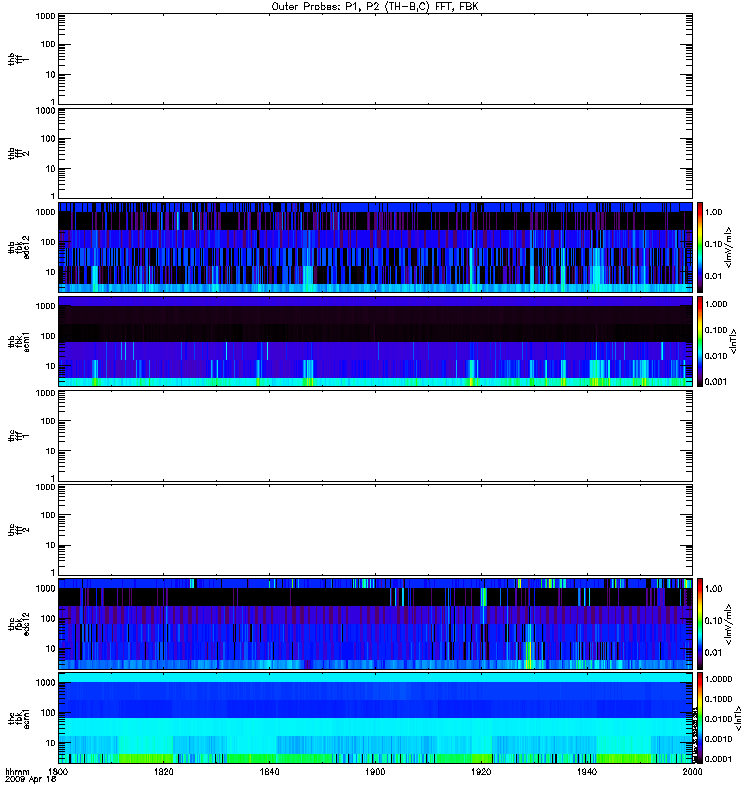Select the 1900 time axis label
750x800 pixels.
coord(375,772)
